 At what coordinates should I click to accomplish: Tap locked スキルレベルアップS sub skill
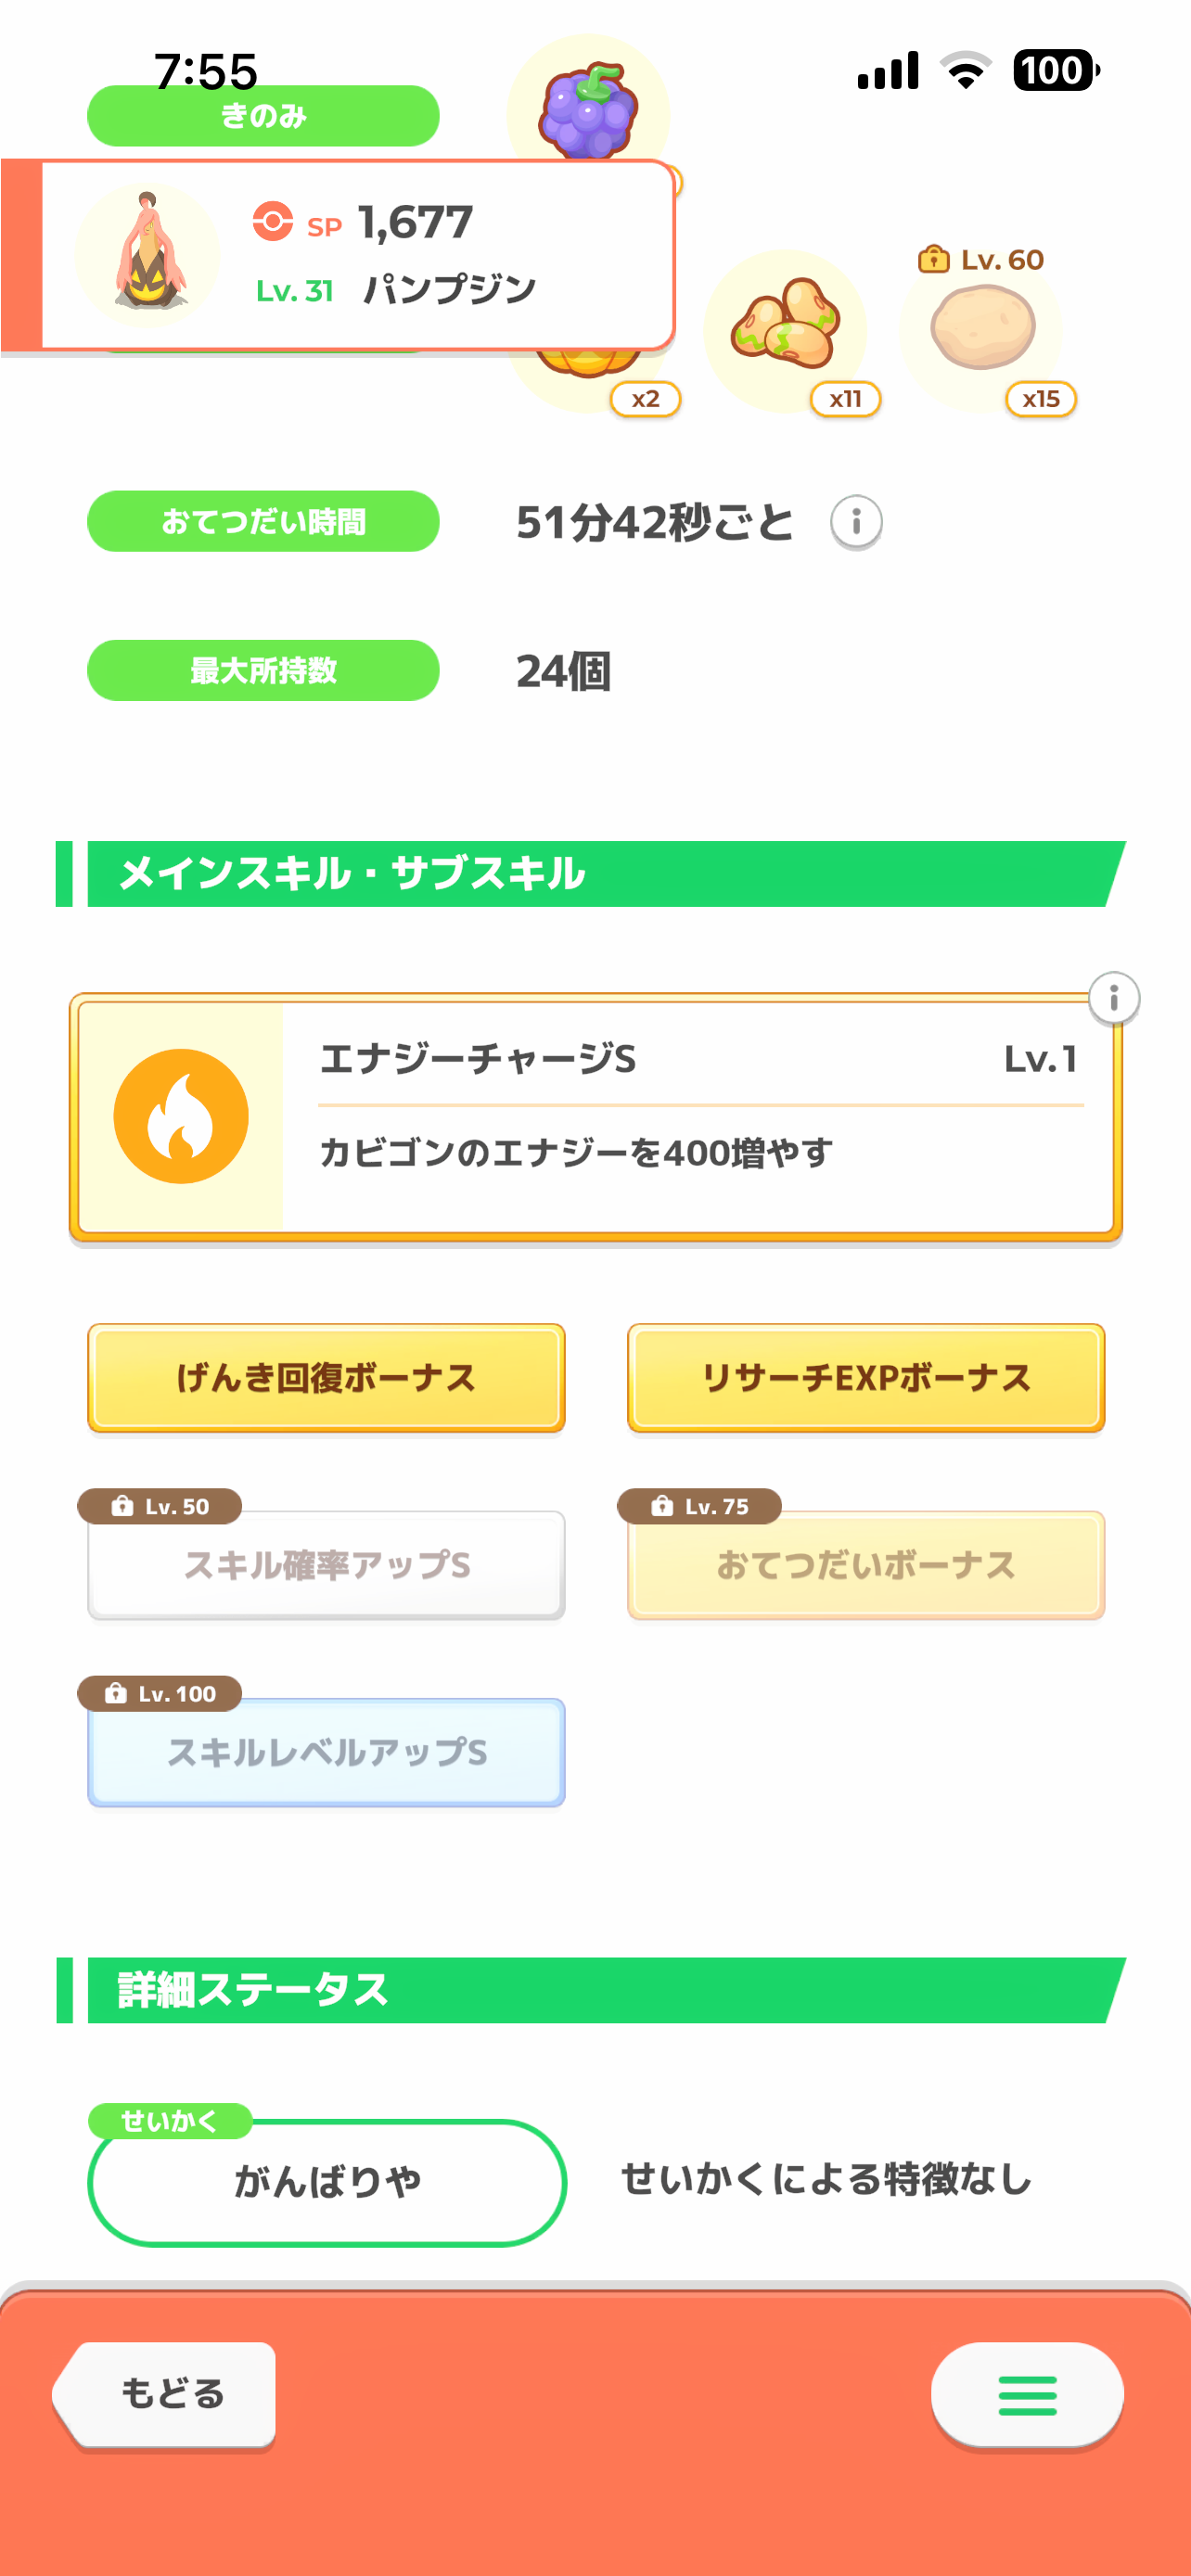click(326, 1752)
